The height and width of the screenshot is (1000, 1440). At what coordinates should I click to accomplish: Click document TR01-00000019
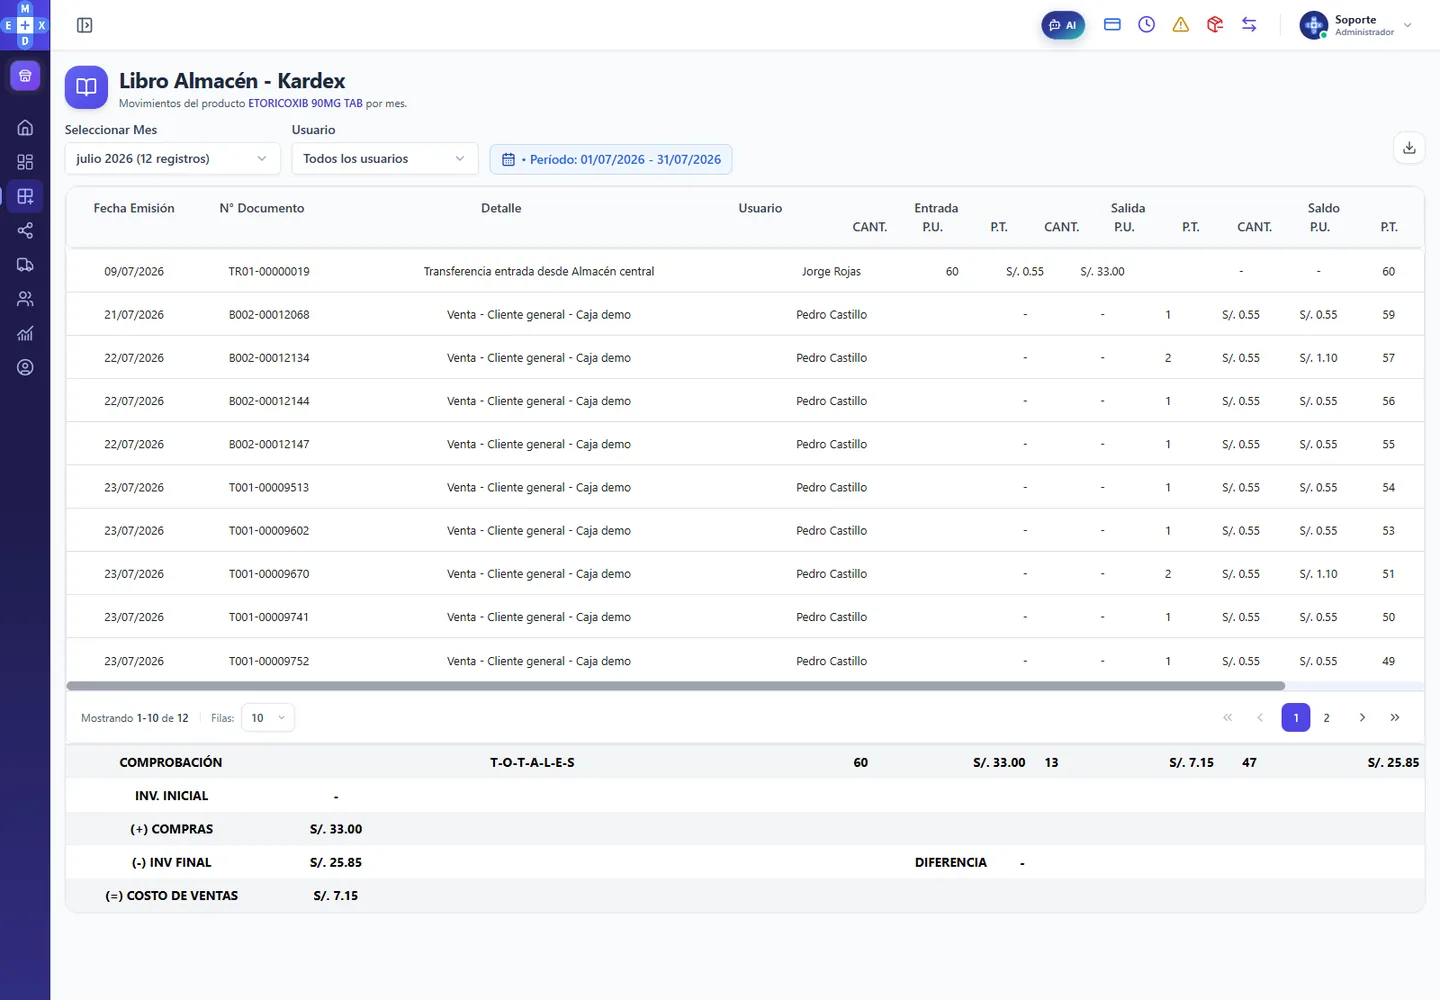point(269,272)
